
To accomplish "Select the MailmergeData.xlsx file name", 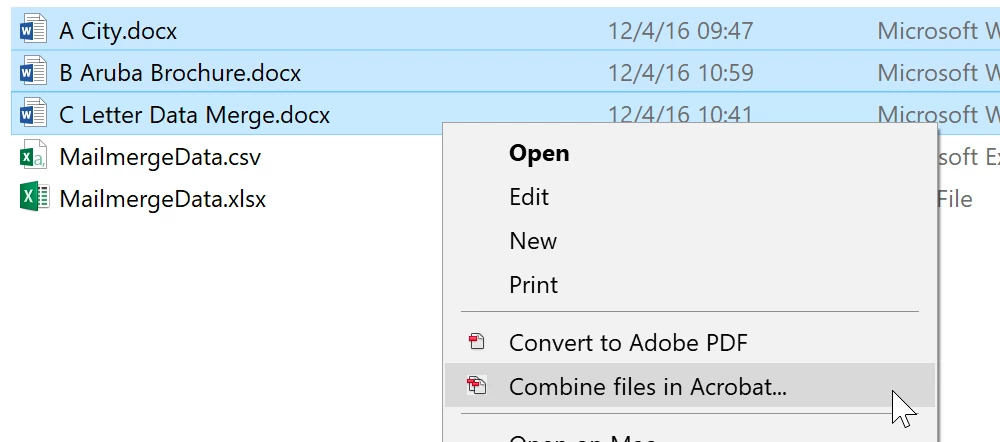I will 163,199.
